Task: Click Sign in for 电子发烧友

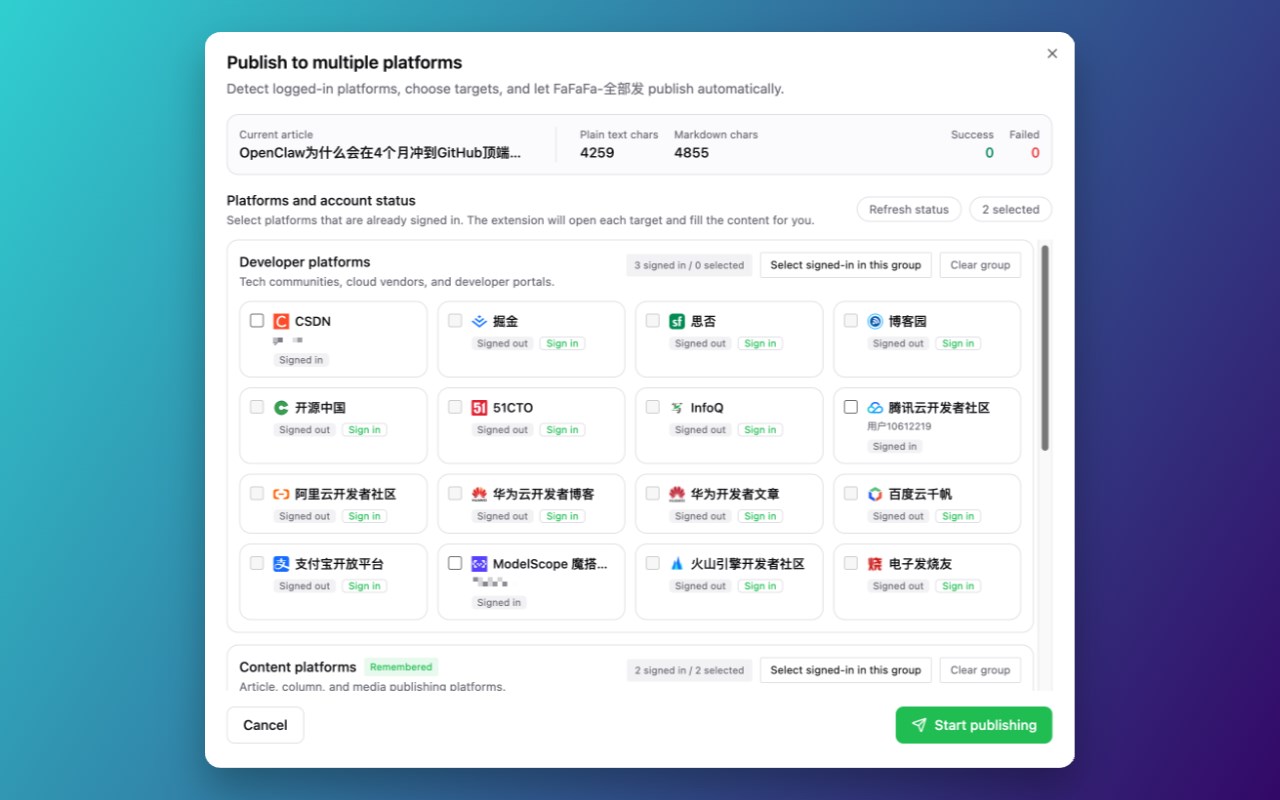Action: 958,586
